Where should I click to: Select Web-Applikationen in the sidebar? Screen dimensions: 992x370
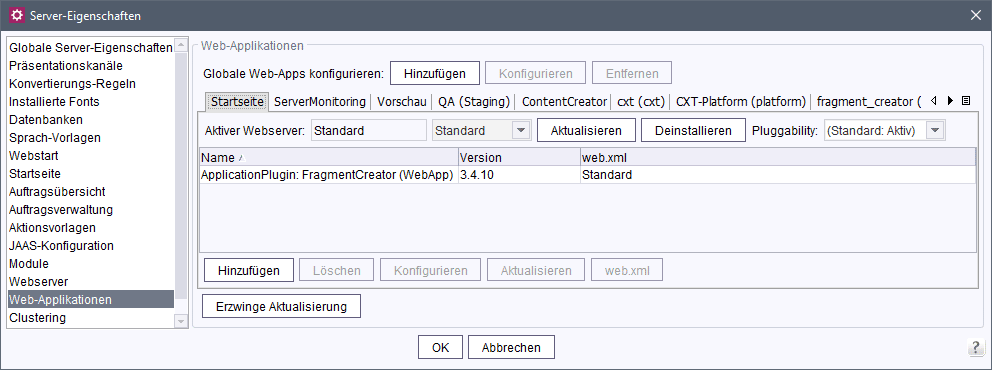90,300
